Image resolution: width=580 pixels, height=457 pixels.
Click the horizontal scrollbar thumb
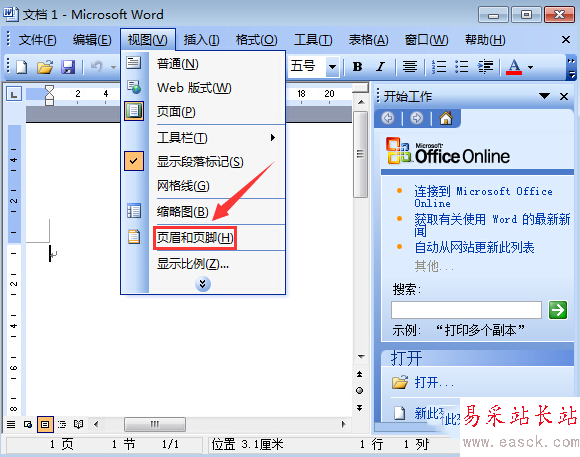(155, 424)
